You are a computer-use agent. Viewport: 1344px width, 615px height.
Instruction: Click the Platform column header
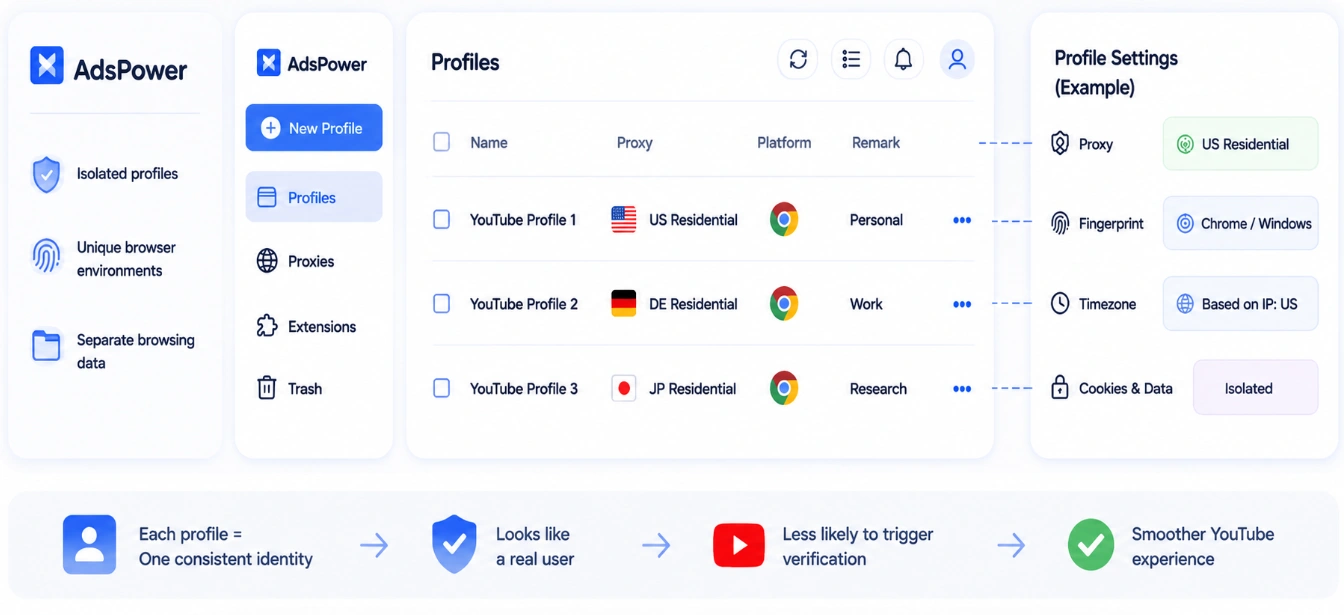[x=784, y=142]
